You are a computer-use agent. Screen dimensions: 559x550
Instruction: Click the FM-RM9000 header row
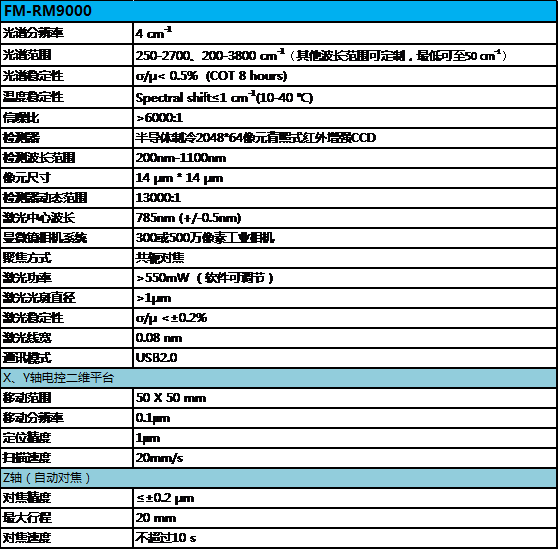click(278, 11)
